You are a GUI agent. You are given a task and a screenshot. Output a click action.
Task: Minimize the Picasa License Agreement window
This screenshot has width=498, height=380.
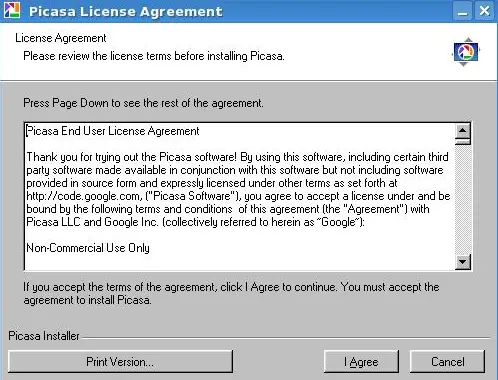tap(462, 11)
